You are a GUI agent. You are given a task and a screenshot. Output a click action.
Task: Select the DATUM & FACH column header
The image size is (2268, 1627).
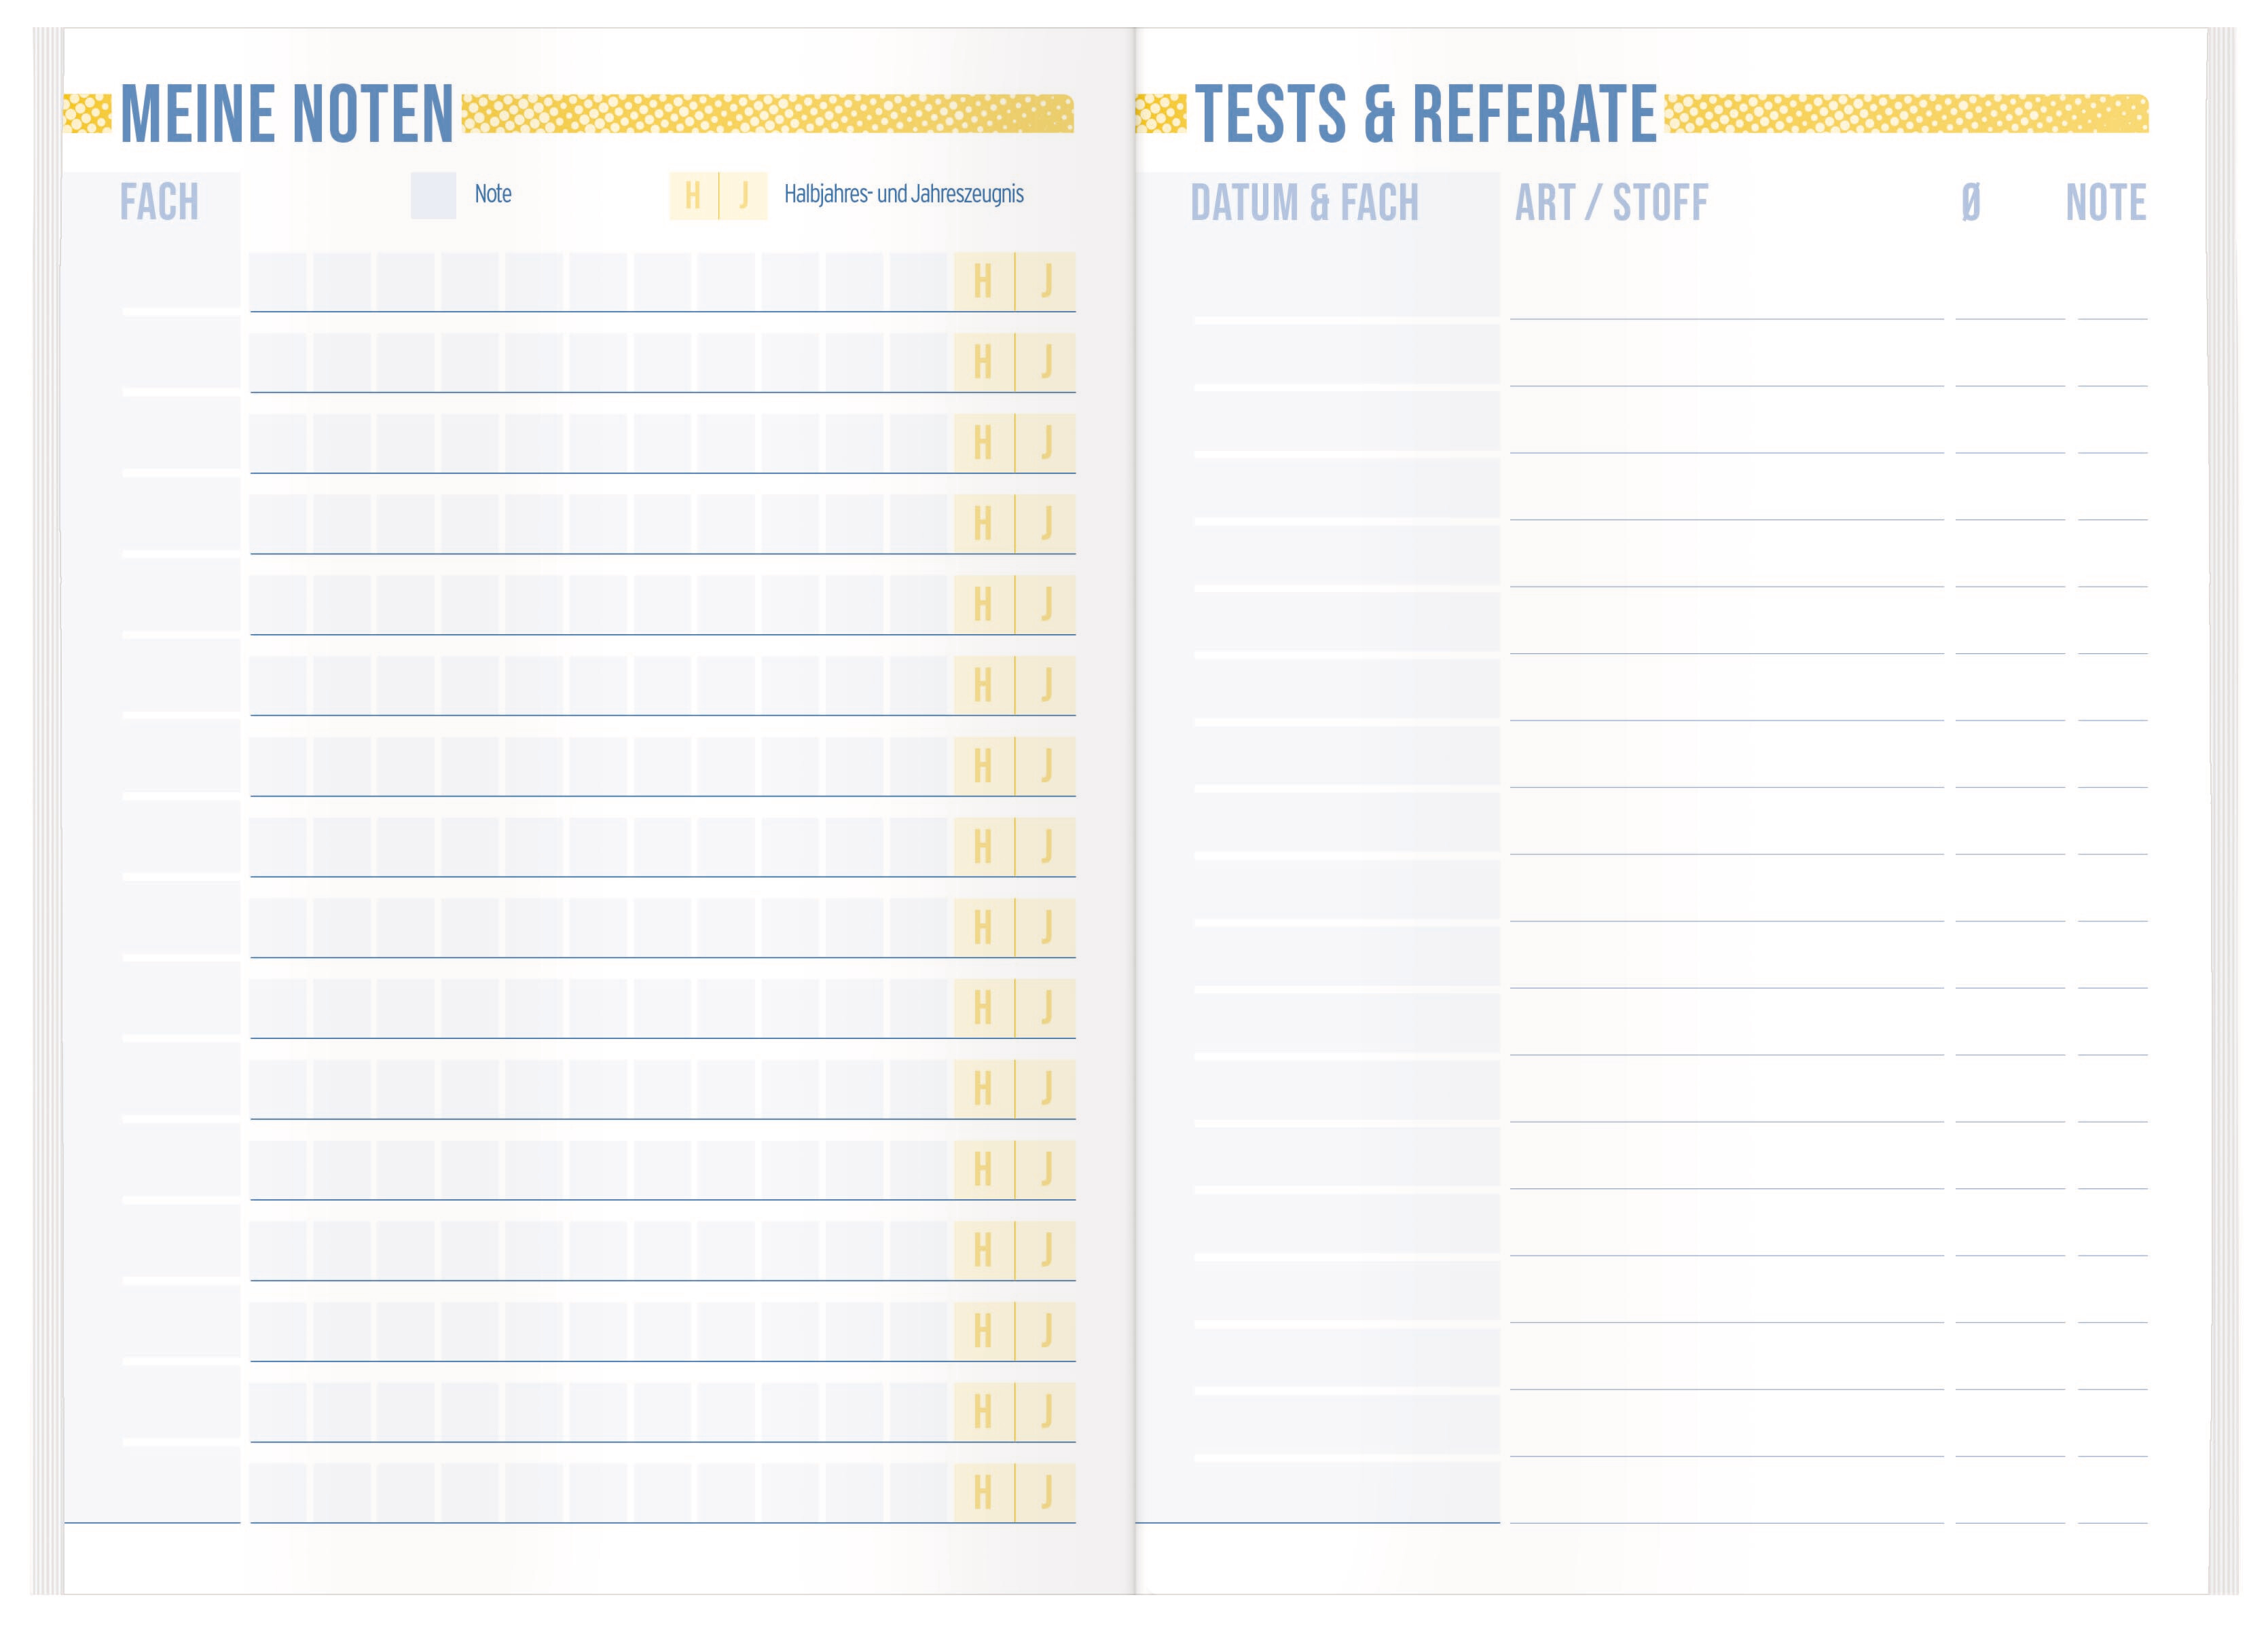1304,203
